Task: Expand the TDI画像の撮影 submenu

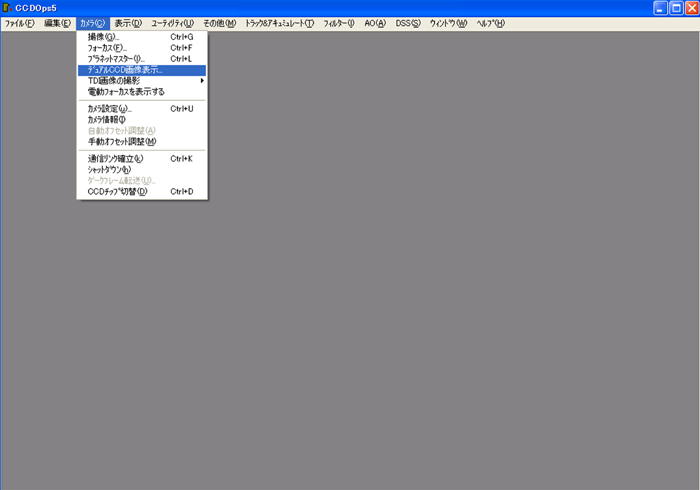Action: tap(114, 81)
